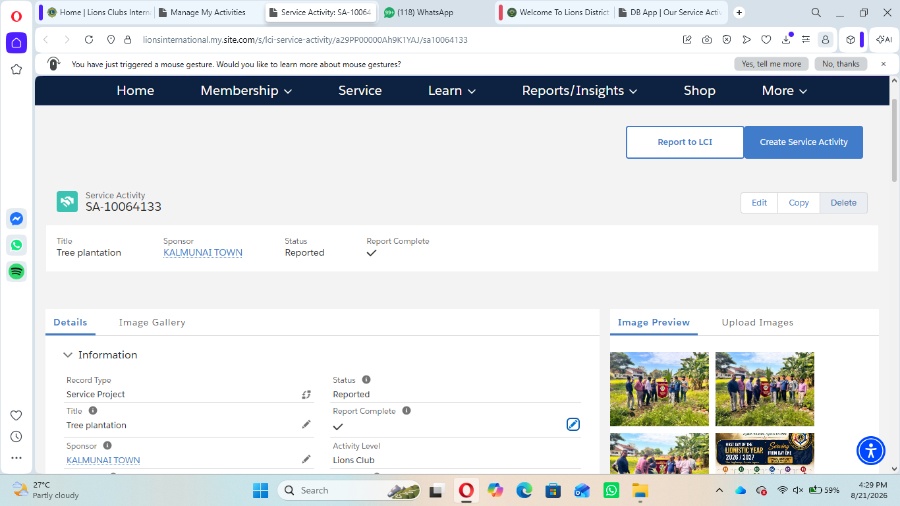Switch to the Image Gallery tab
The width and height of the screenshot is (900, 506).
pos(152,322)
